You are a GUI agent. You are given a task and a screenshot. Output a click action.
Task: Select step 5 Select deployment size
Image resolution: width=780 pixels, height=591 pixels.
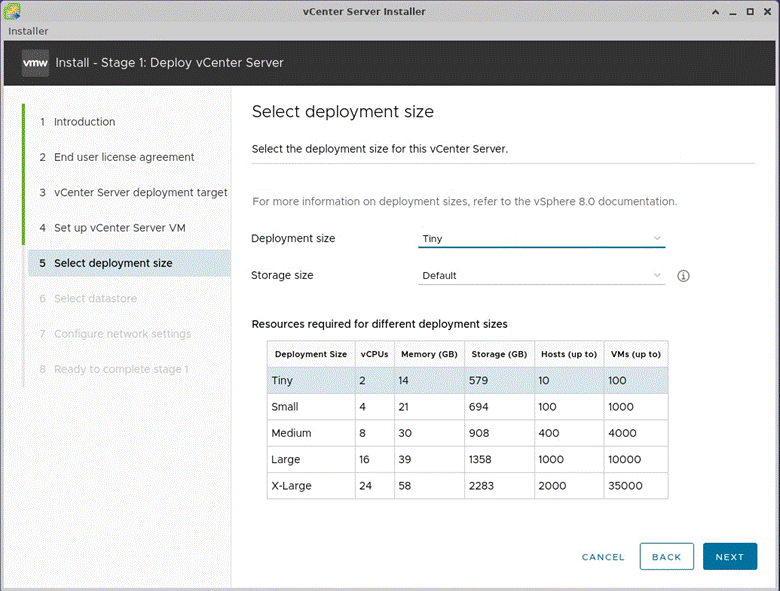[129, 263]
